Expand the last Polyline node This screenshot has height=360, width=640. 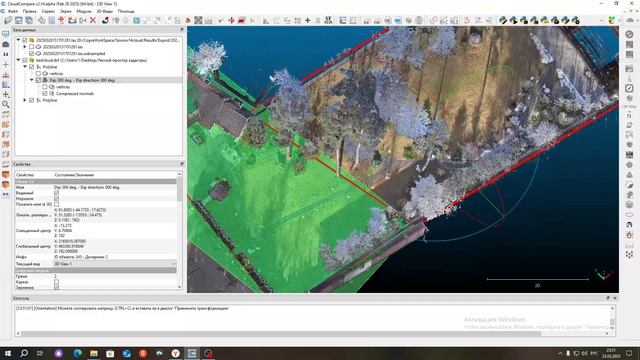(25, 100)
